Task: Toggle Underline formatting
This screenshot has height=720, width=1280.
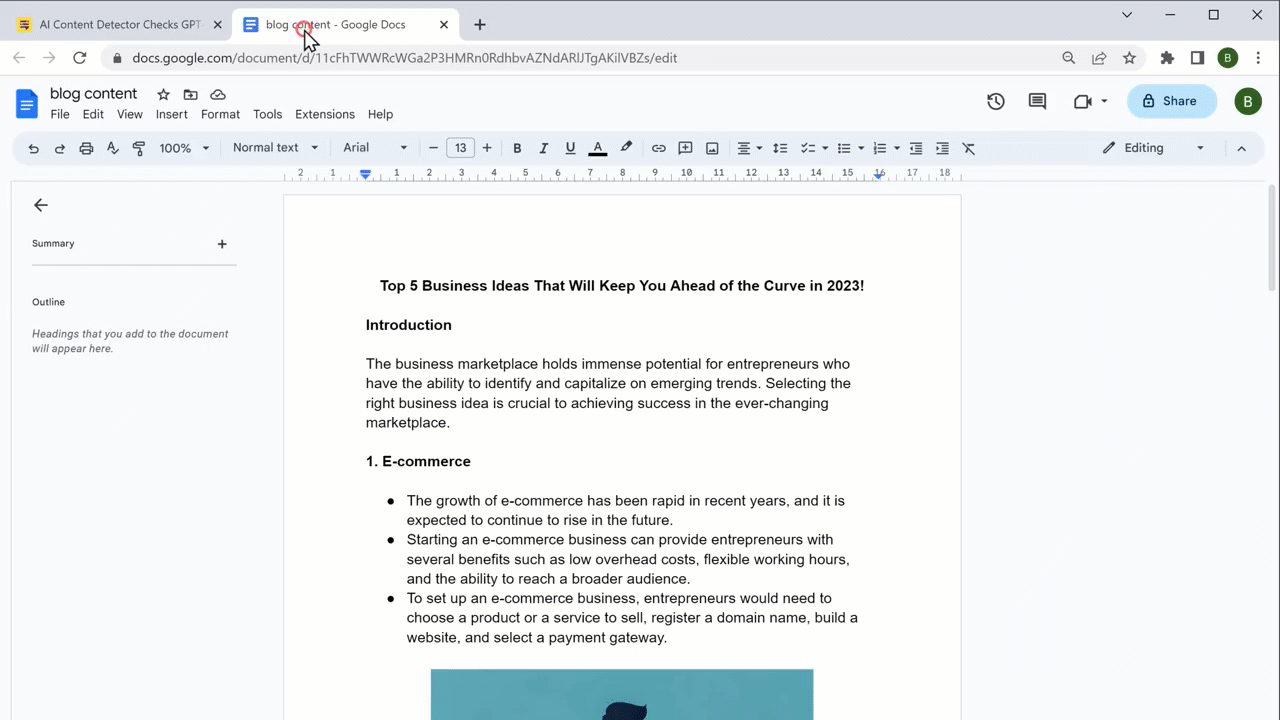Action: pos(570,148)
